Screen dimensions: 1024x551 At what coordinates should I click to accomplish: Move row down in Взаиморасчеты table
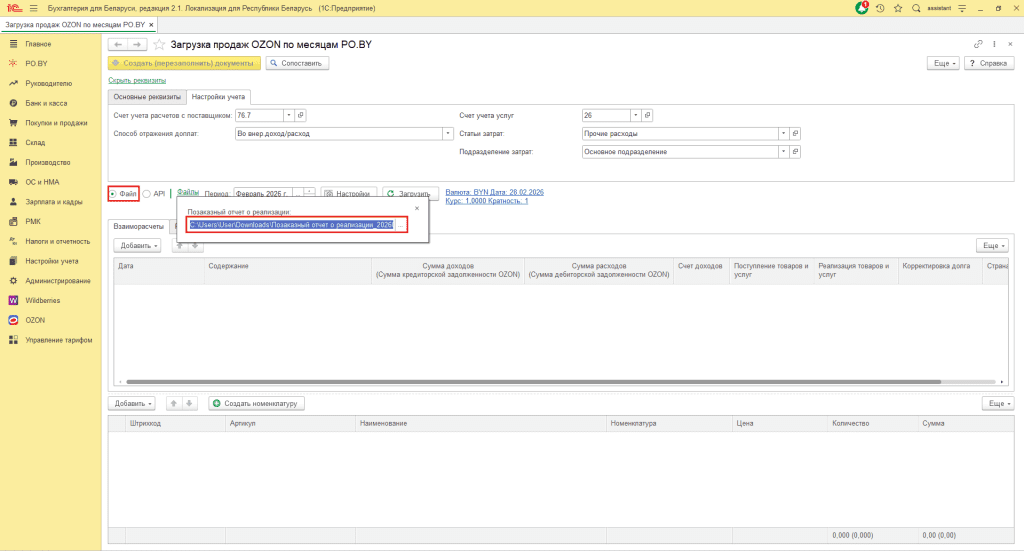click(x=195, y=245)
